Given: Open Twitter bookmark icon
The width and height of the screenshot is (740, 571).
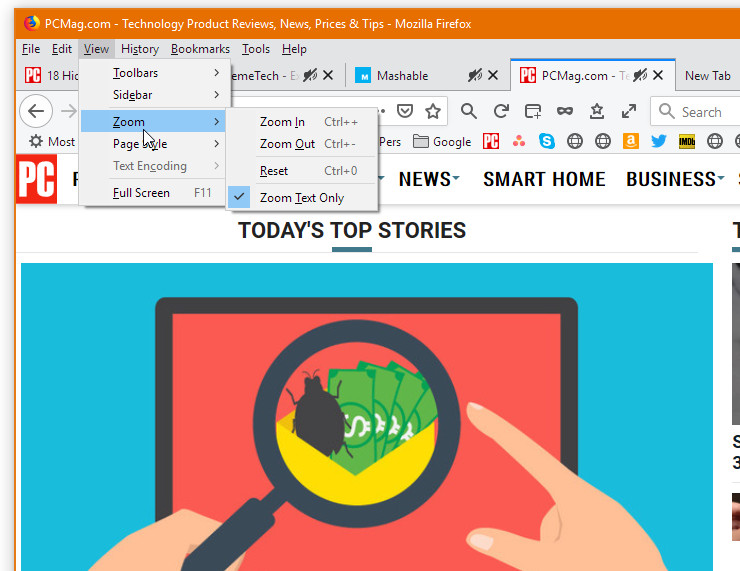Looking at the screenshot, I should click(659, 141).
